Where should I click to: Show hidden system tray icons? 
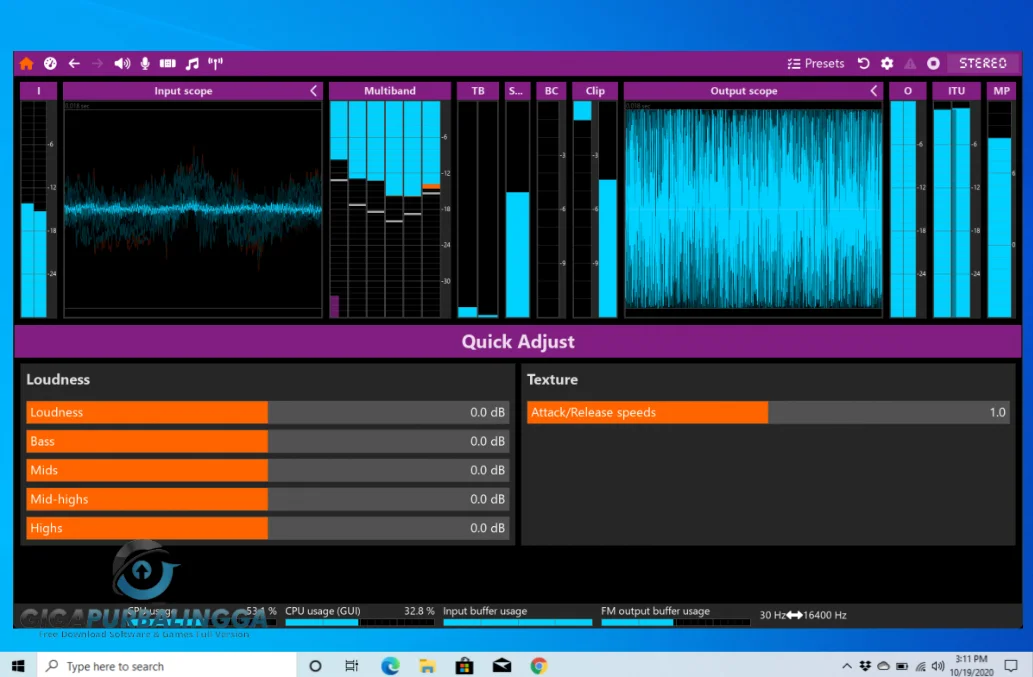[847, 666]
